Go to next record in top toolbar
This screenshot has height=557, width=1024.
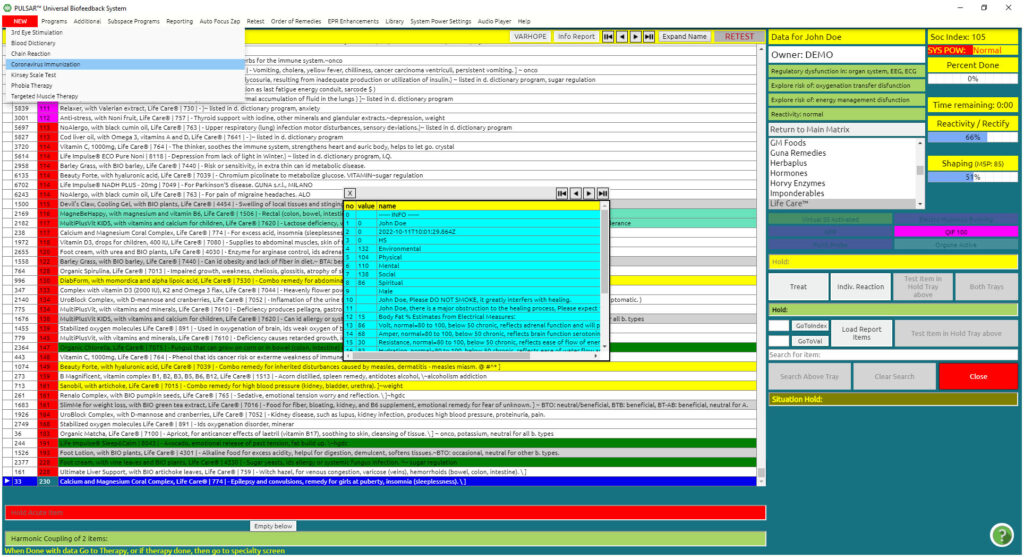point(635,37)
